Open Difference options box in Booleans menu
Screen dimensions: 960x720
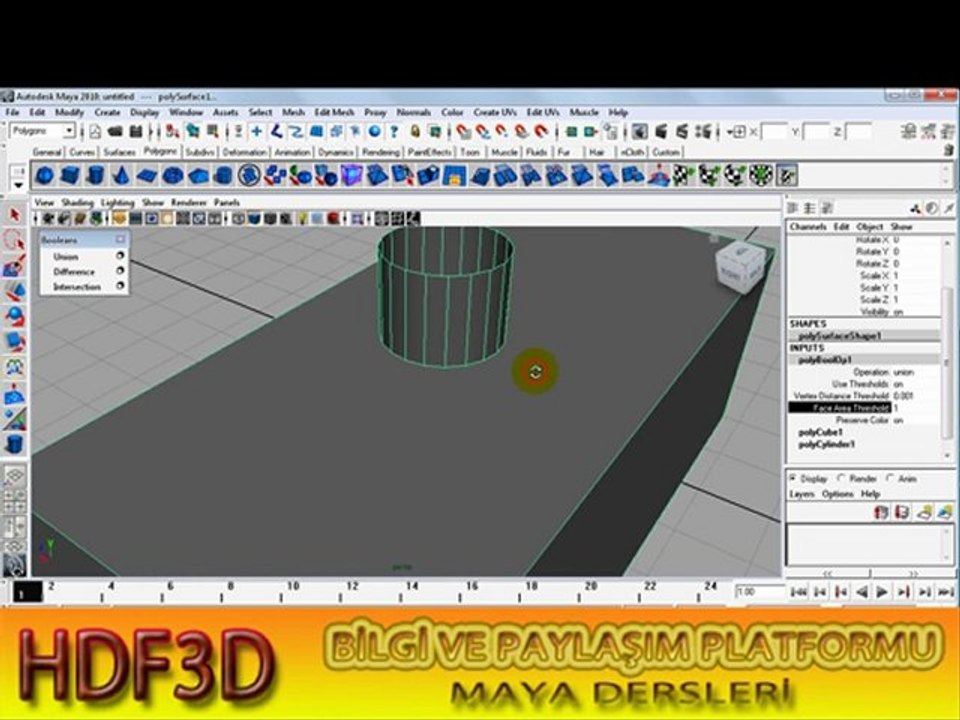[120, 271]
